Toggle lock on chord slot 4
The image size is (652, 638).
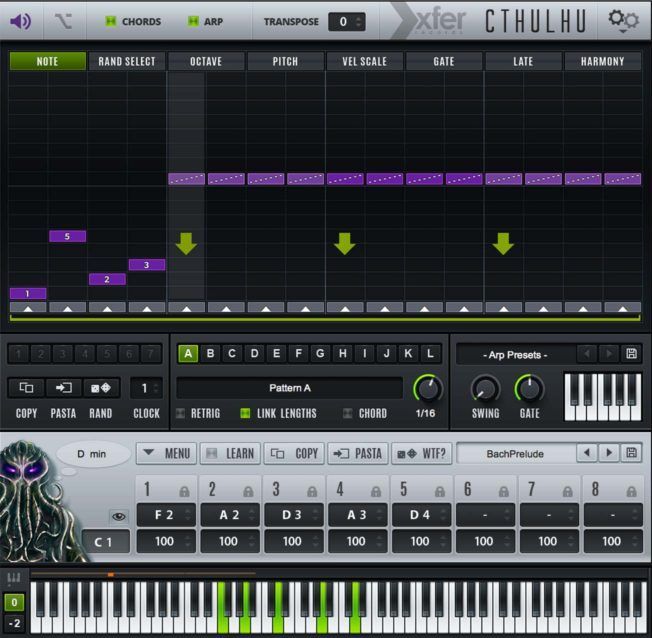point(376,491)
